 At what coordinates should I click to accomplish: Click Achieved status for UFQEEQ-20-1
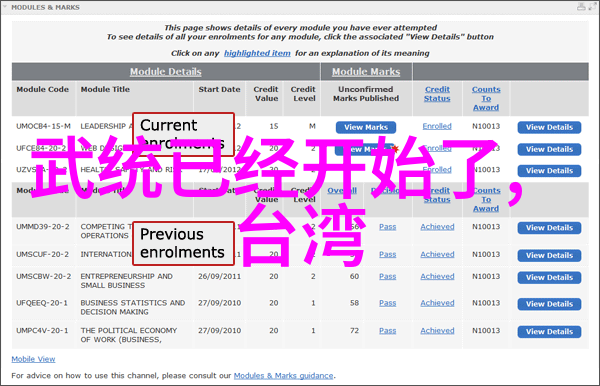(x=437, y=303)
